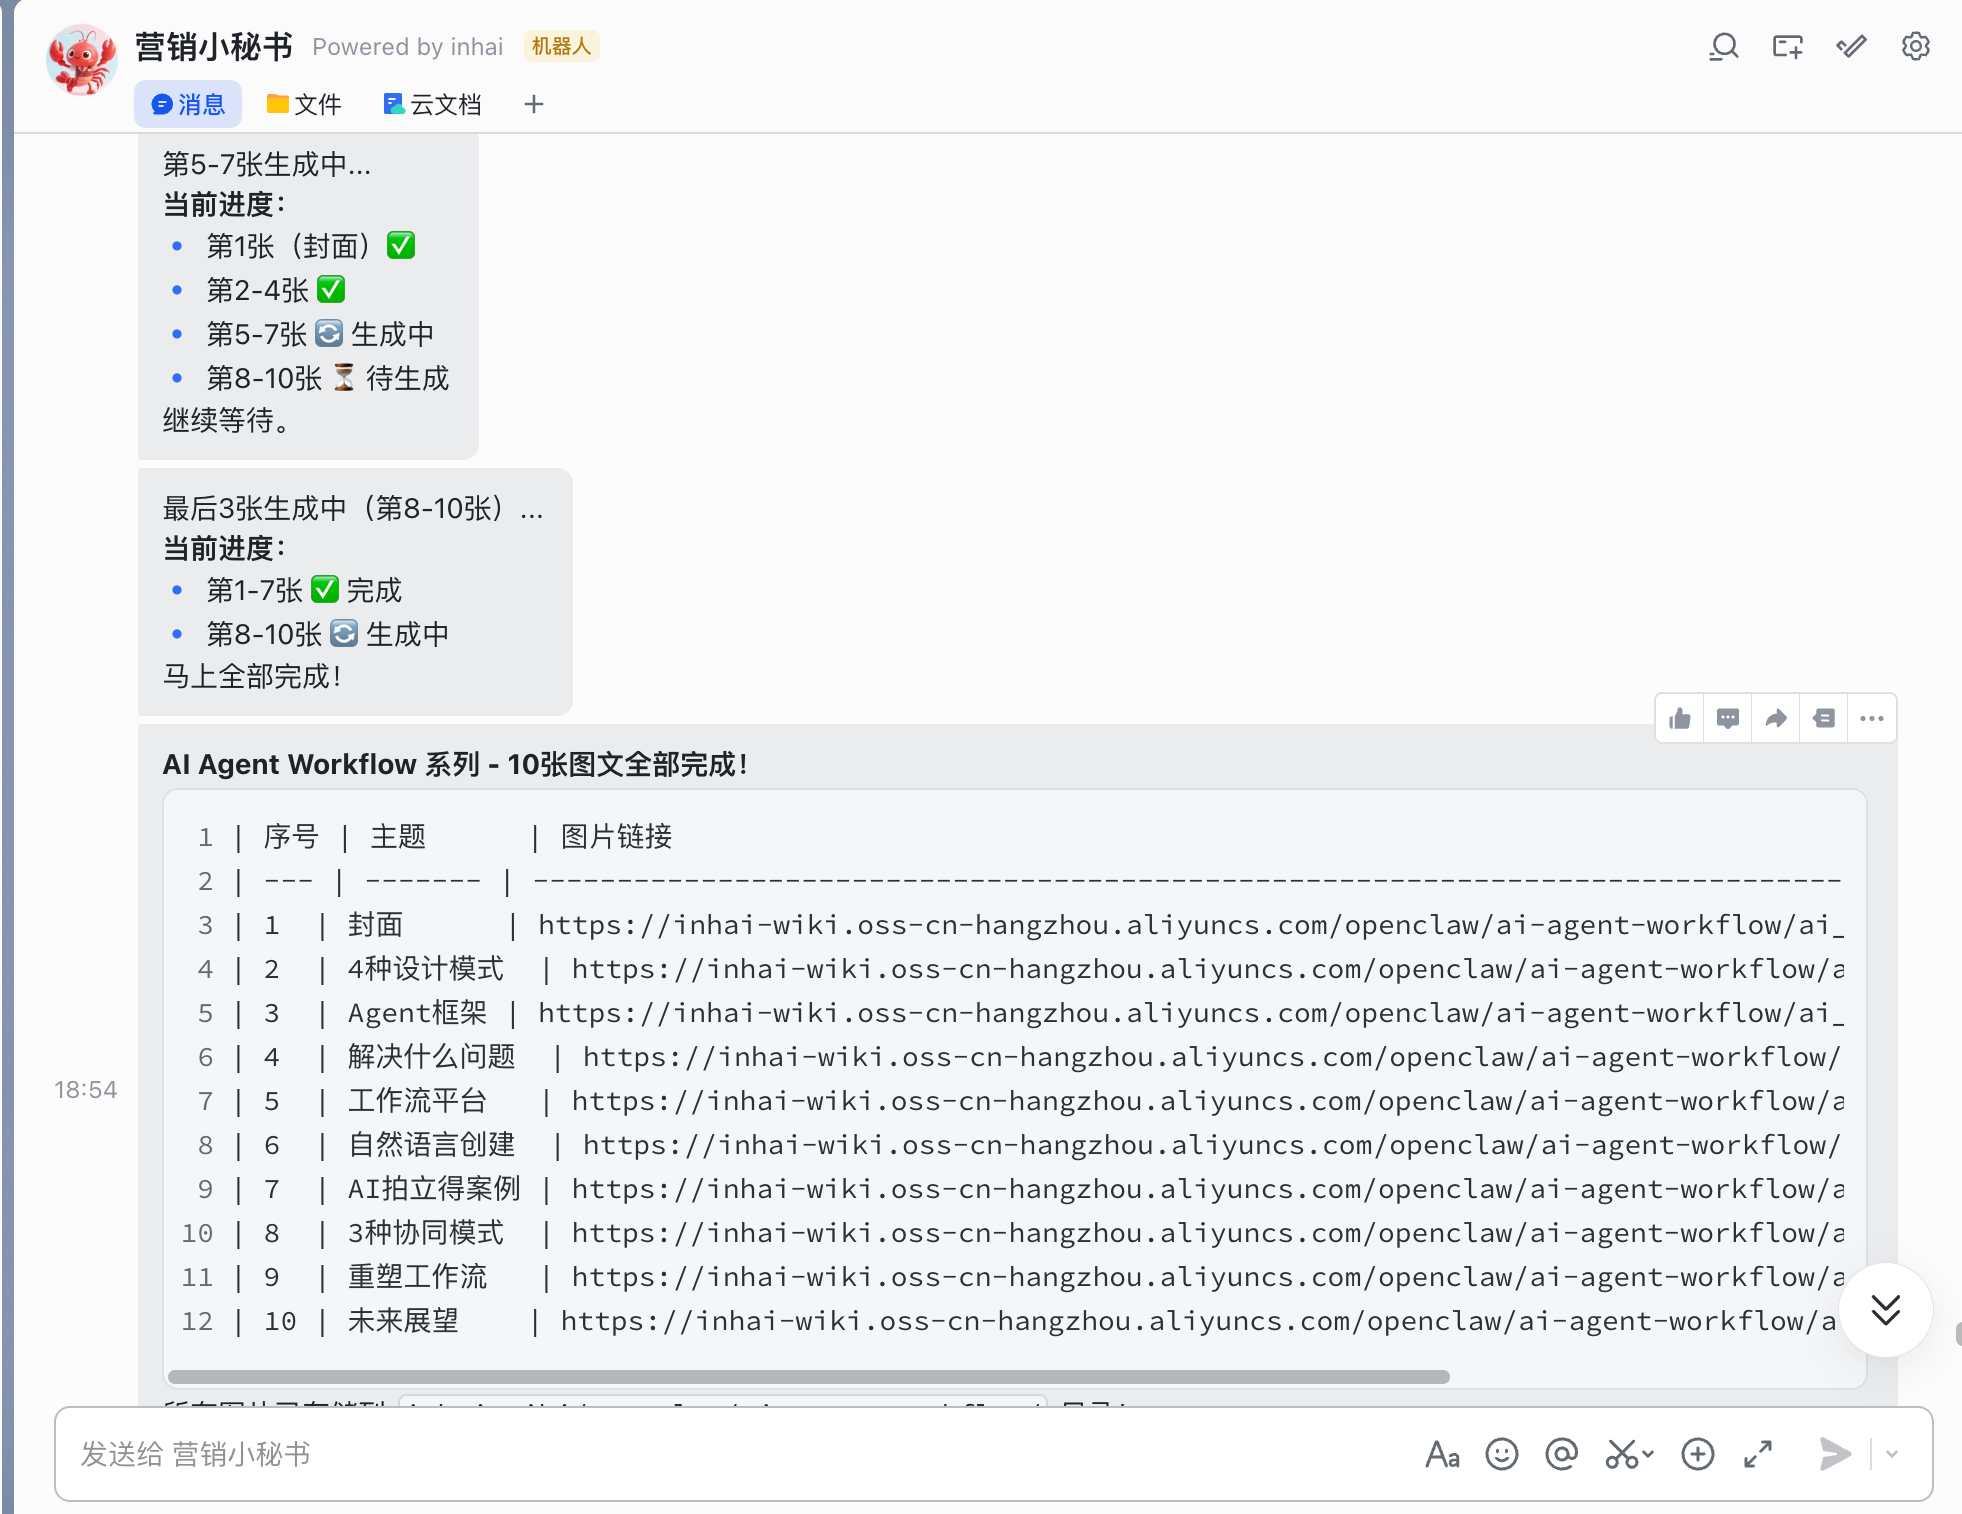1962x1514 pixels.
Task: Click the plus button to add tab
Action: (x=534, y=104)
